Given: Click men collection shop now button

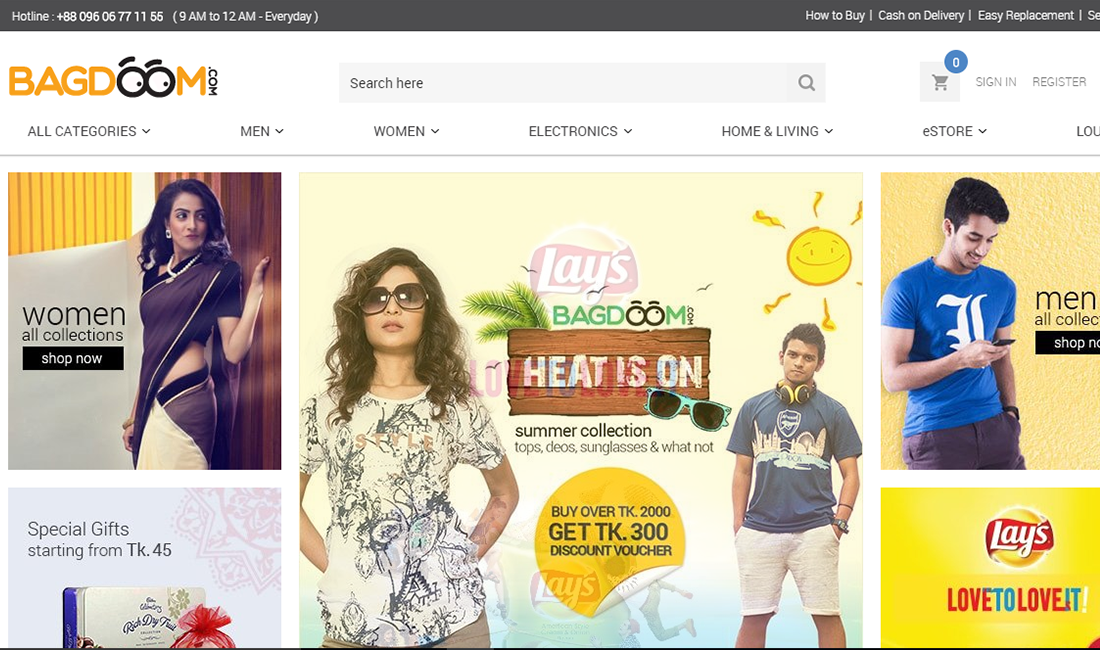Looking at the screenshot, I should tap(1067, 342).
